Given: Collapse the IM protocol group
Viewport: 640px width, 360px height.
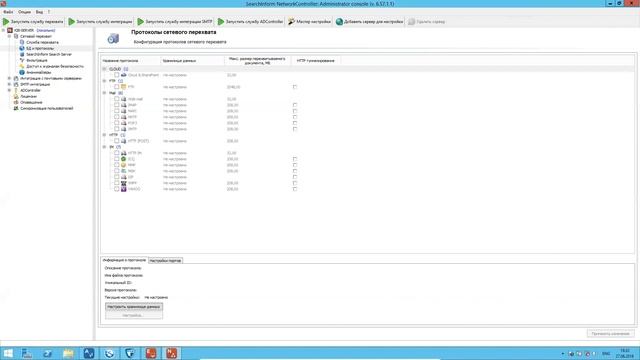Looking at the screenshot, I should (104, 147).
